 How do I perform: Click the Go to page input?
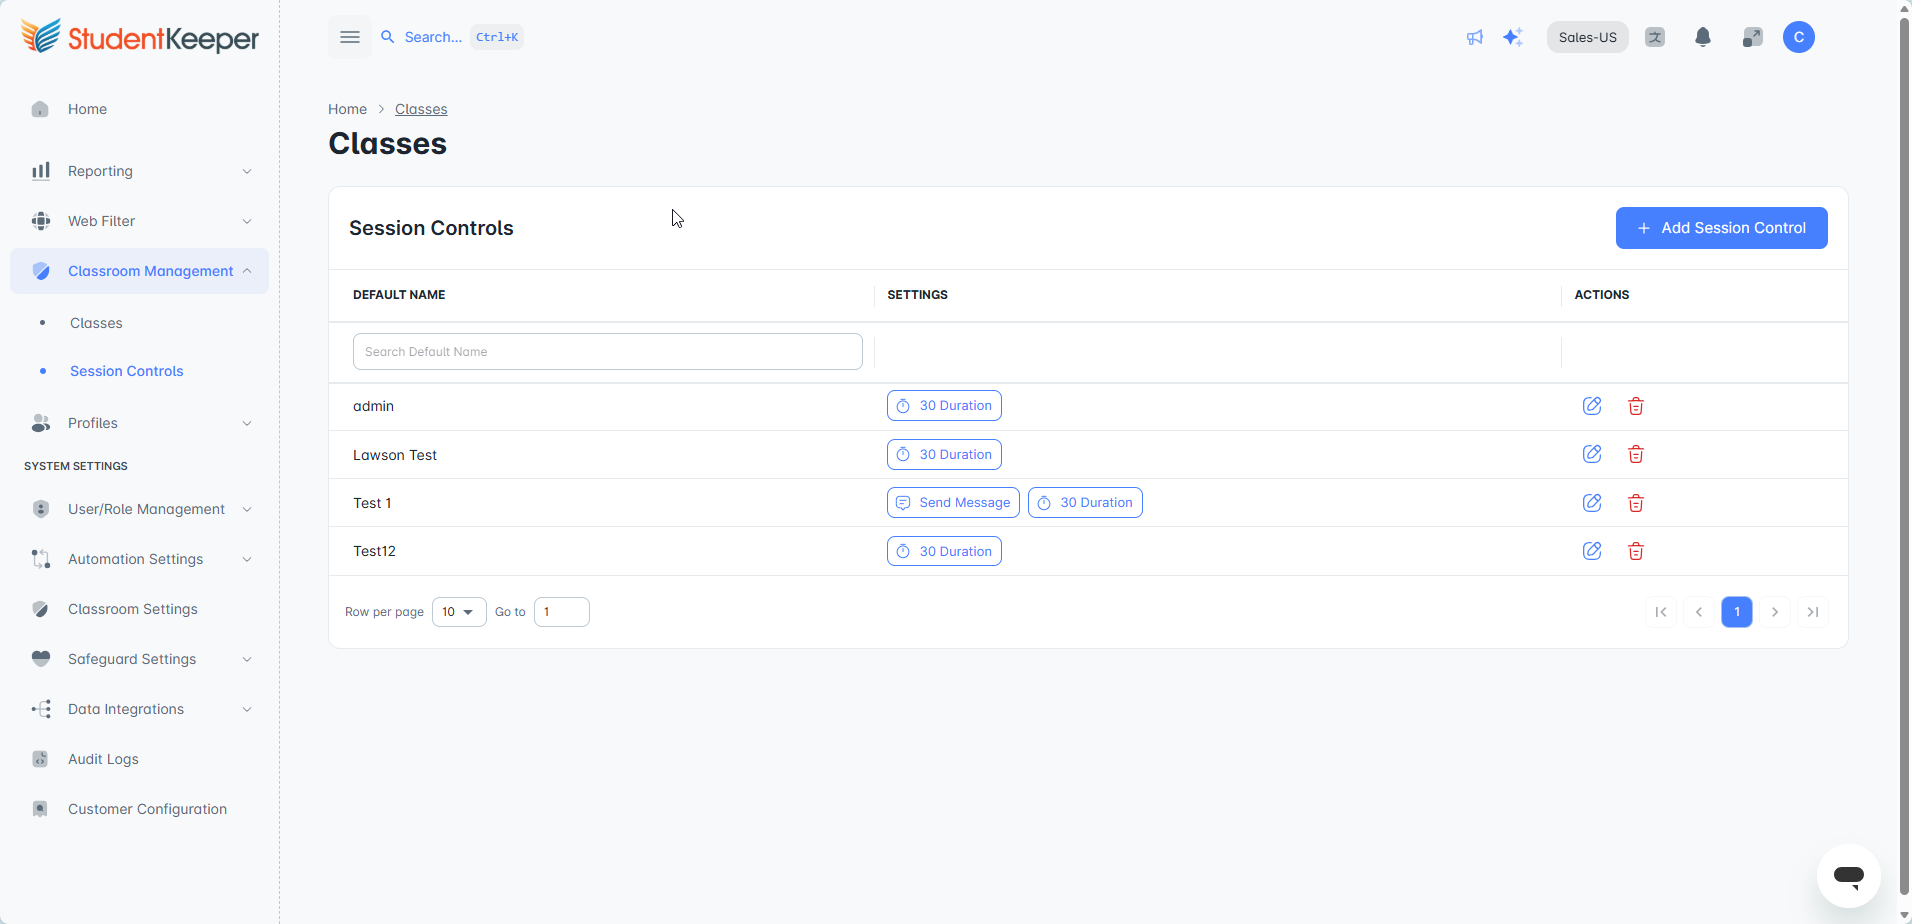[x=562, y=612]
